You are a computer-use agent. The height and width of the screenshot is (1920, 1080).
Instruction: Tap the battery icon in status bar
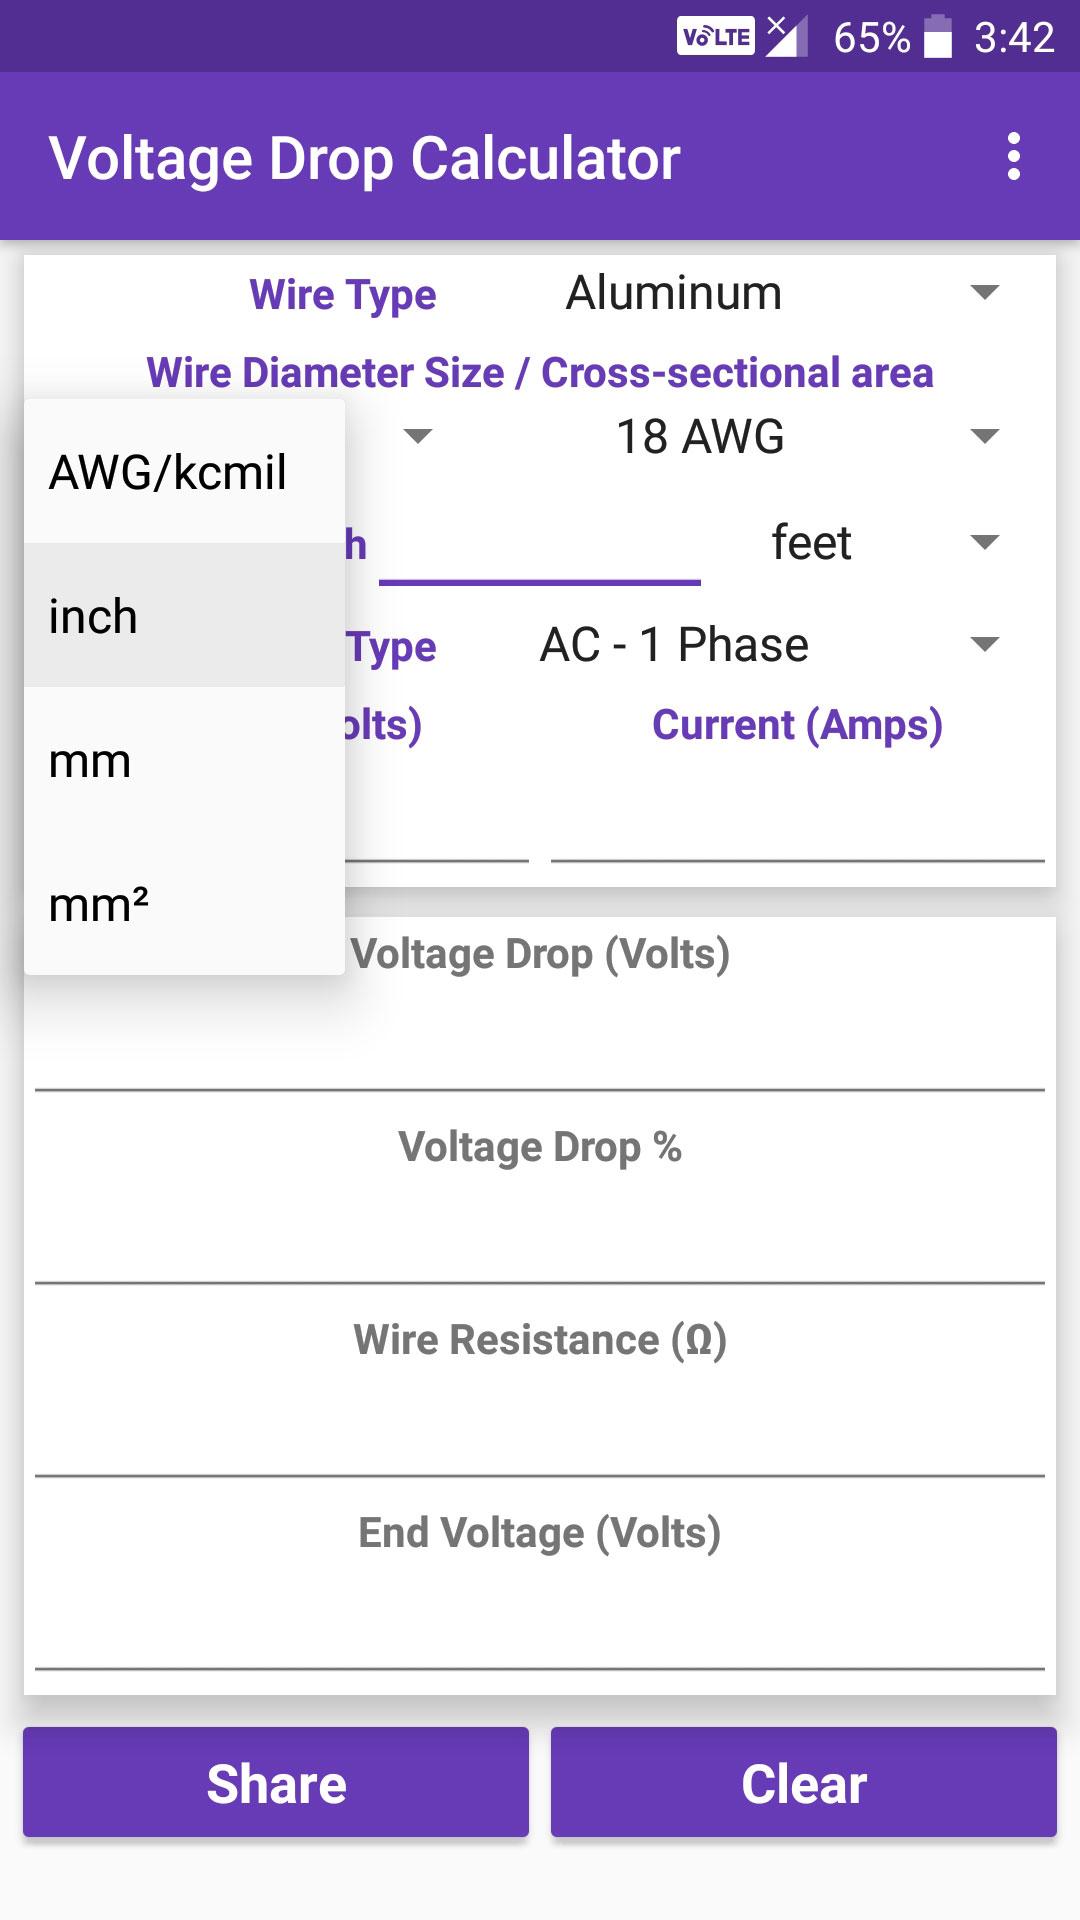937,37
